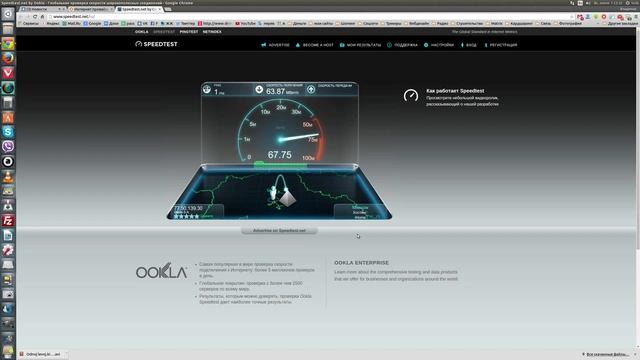Open Настройки in Speedtest header
Viewport: 640px width, 360px height.
tap(439, 45)
